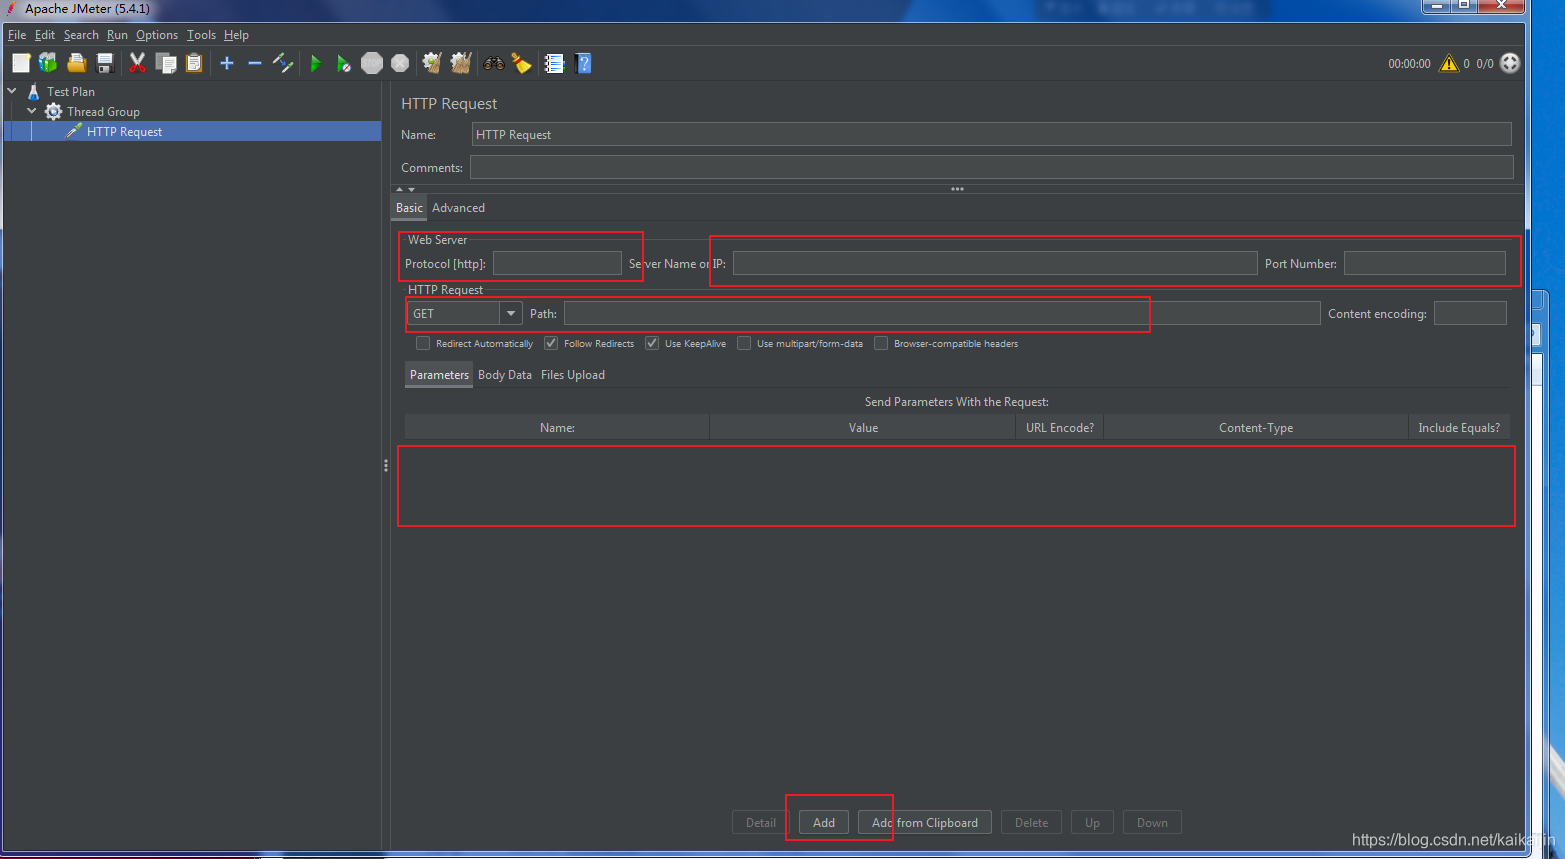Click the comments panel collapse arrows

[x=405, y=189]
